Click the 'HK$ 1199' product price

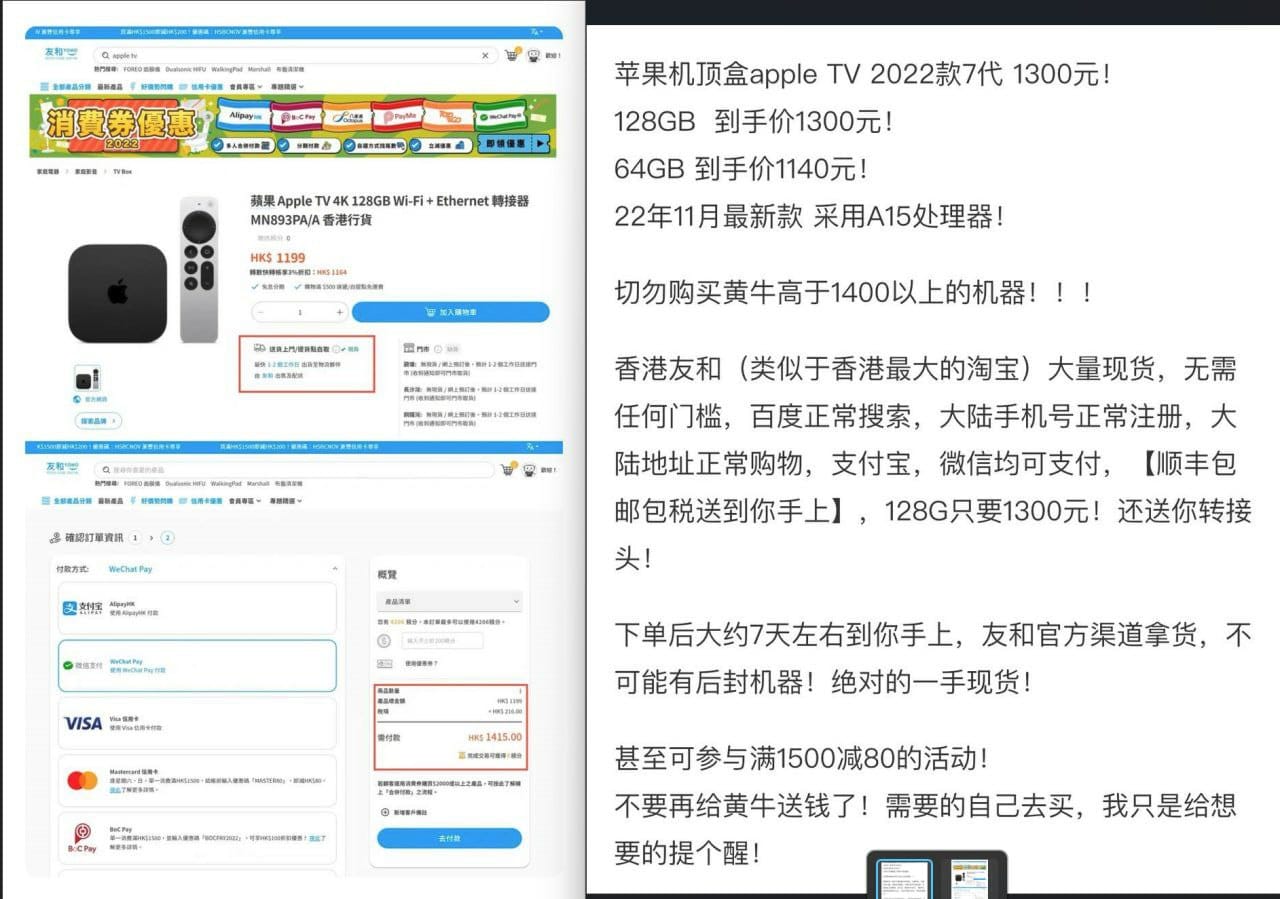278,258
